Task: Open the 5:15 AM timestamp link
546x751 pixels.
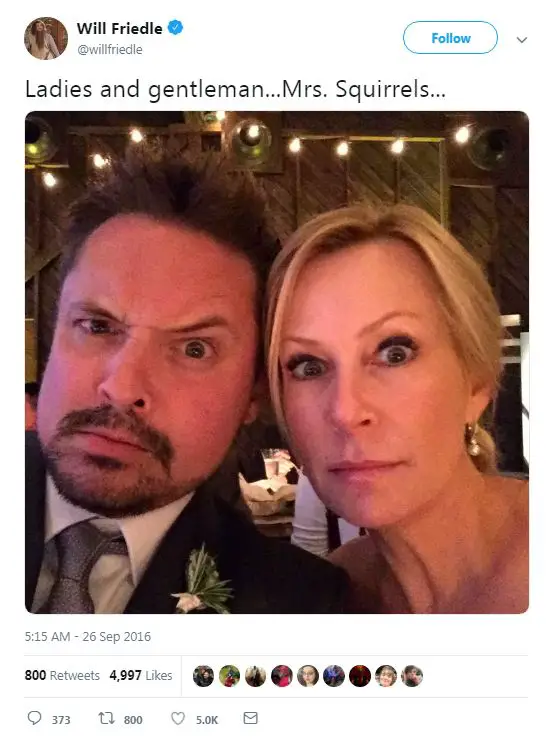Action: tap(88, 637)
